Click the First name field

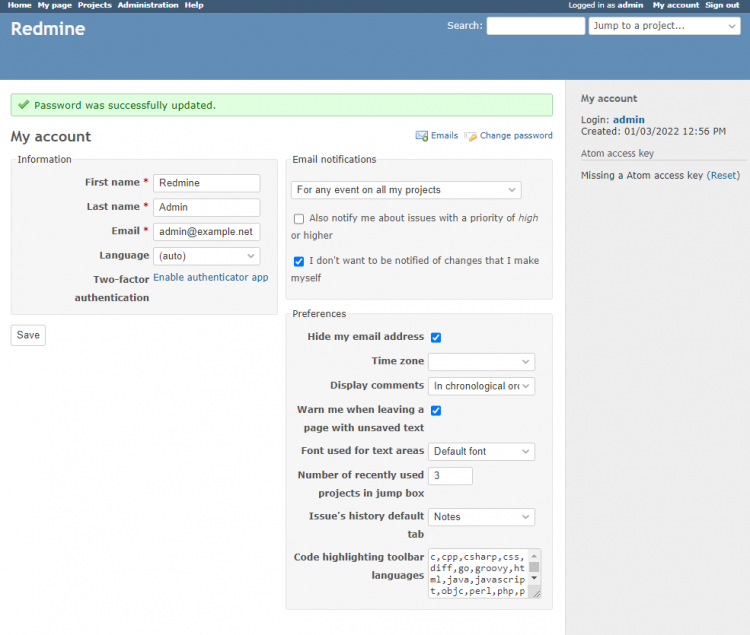tap(207, 183)
